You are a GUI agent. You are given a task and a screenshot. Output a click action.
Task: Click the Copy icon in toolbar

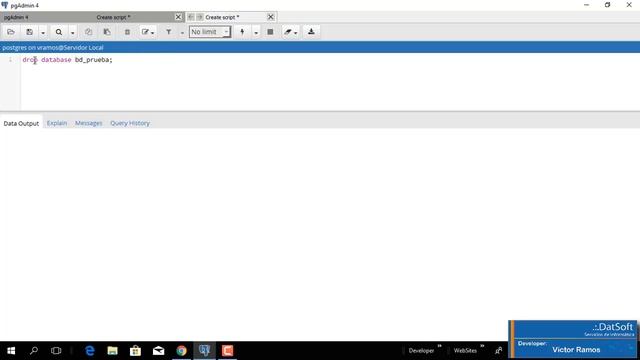click(88, 32)
